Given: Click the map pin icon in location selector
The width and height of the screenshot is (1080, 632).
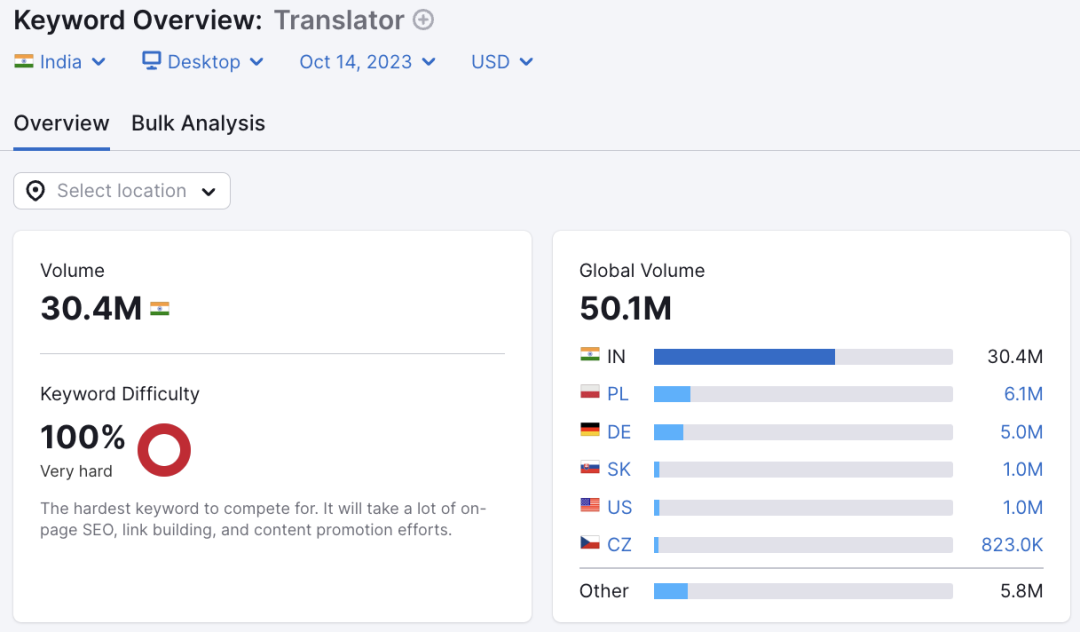Looking at the screenshot, I should pyautogui.click(x=36, y=191).
